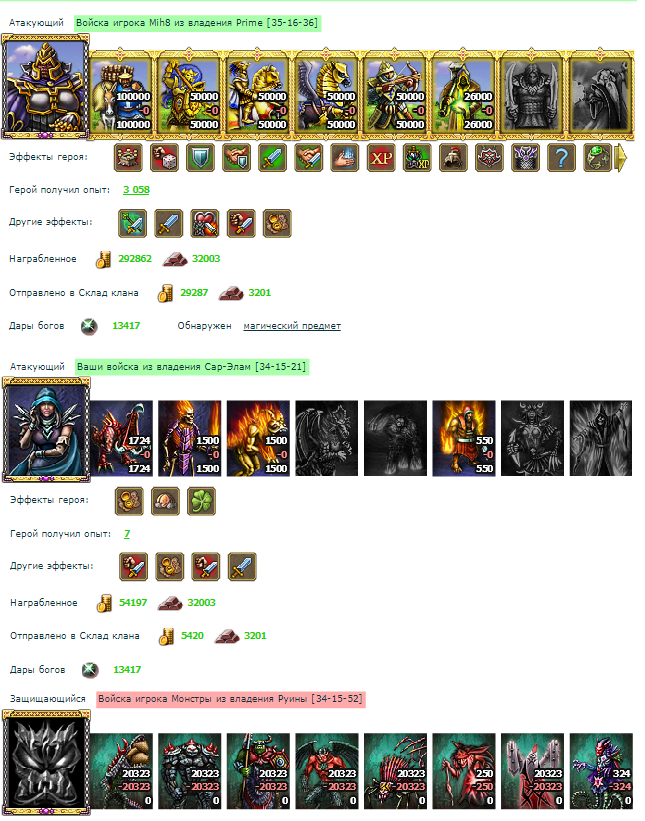Click the blue question mark effect icon
This screenshot has height=821, width=645.
coord(561,158)
